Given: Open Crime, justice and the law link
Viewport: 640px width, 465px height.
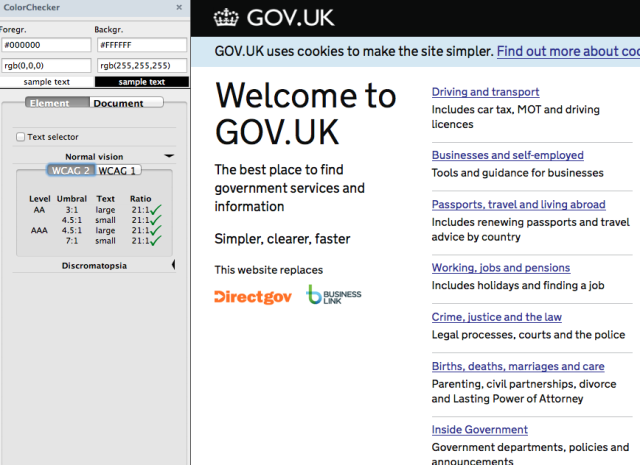Looking at the screenshot, I should tap(497, 317).
